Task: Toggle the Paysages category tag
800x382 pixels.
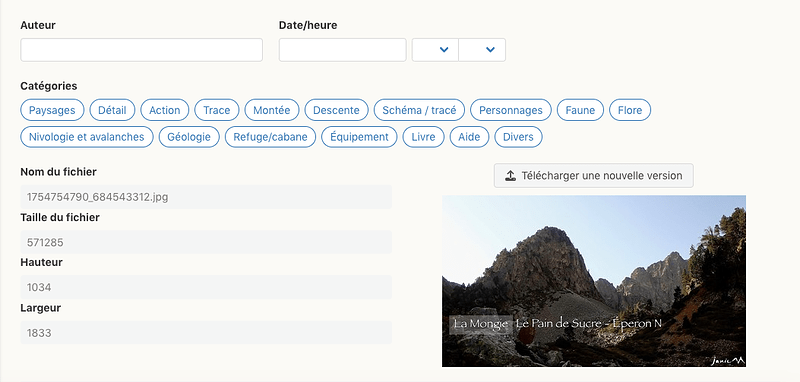Action: 52,110
